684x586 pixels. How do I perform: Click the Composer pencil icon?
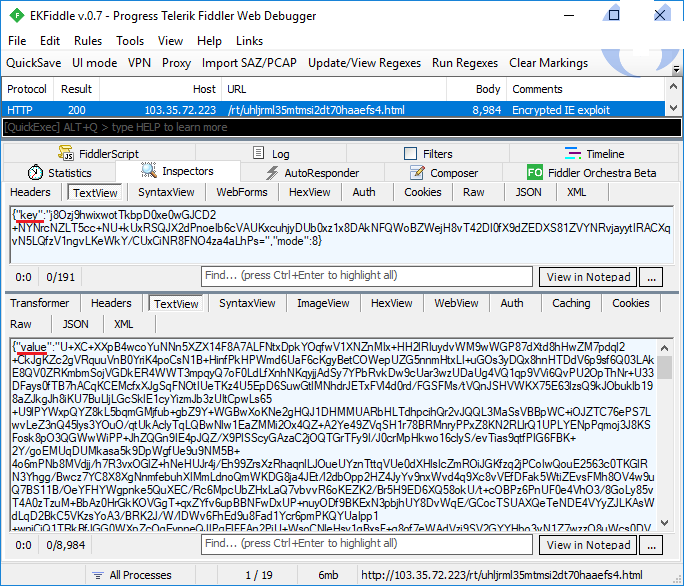click(417, 173)
